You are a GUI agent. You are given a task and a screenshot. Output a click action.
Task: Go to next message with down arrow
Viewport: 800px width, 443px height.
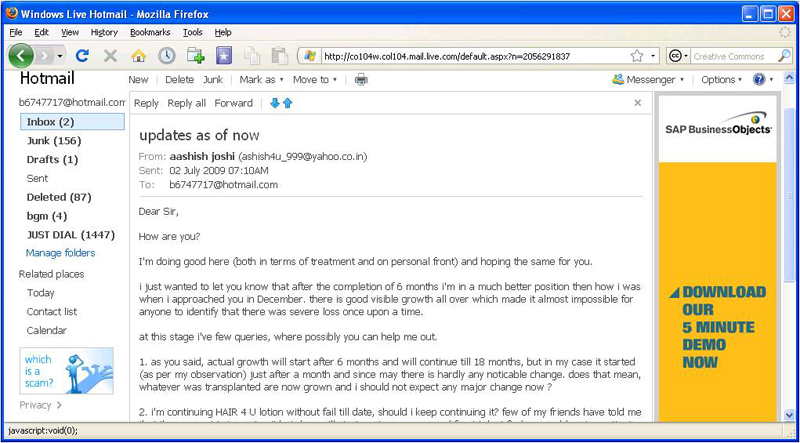click(275, 103)
